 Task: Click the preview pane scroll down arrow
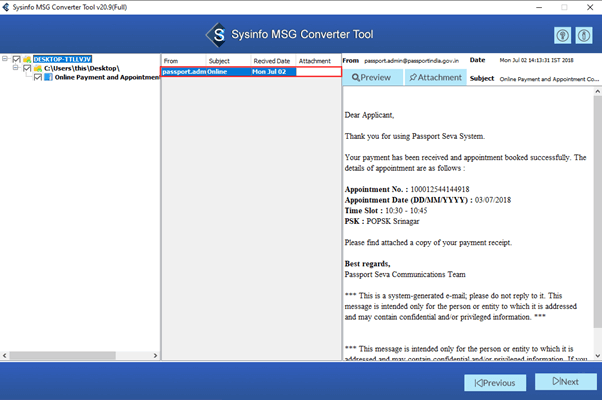point(597,356)
